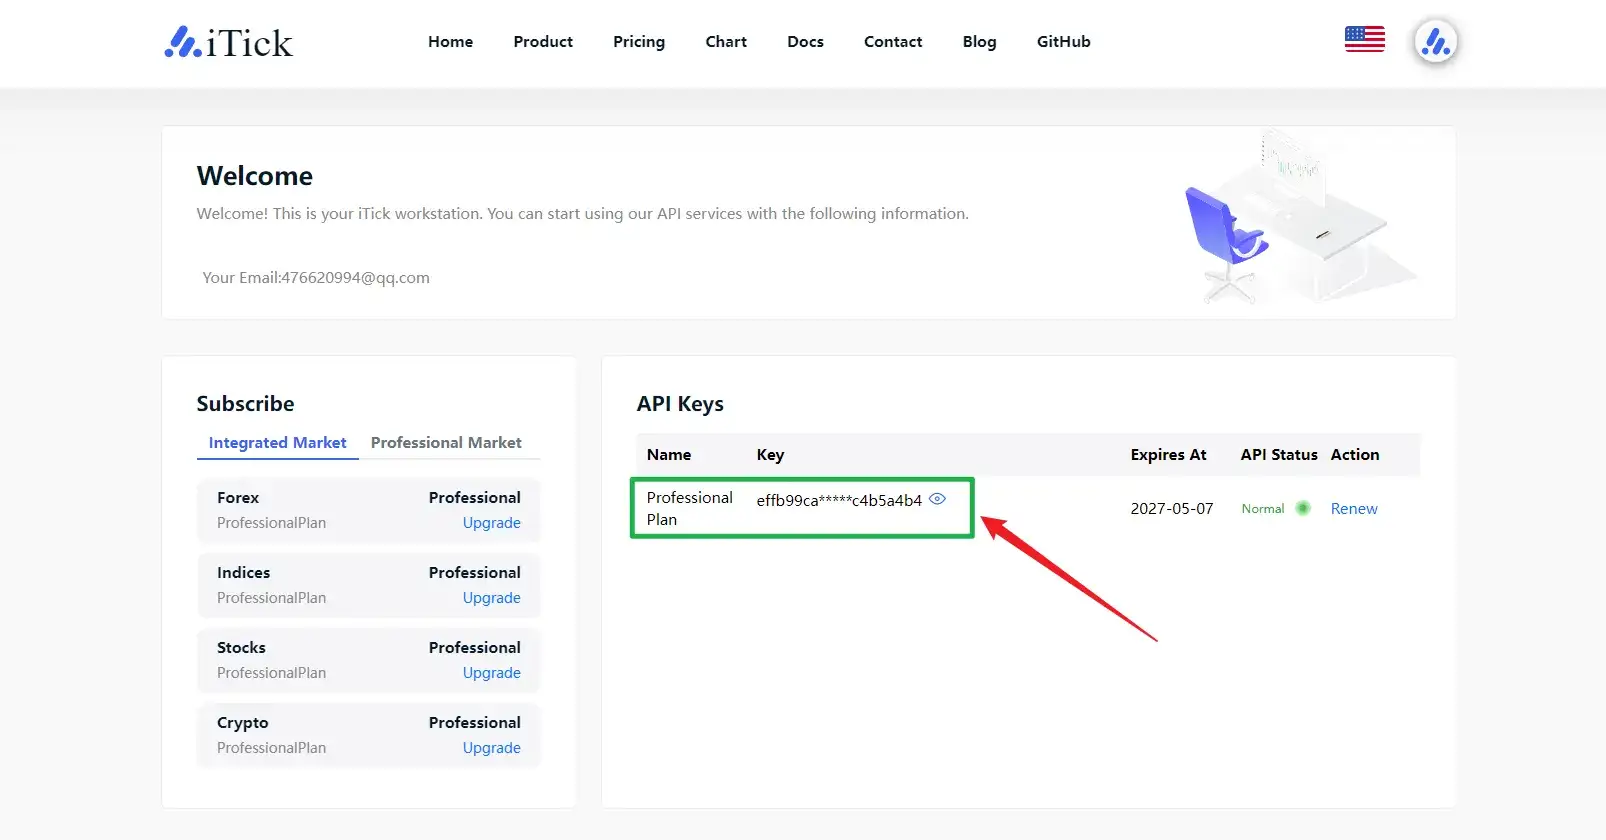The image size is (1606, 840).
Task: Click the green Normal status indicator dot
Action: 1302,508
